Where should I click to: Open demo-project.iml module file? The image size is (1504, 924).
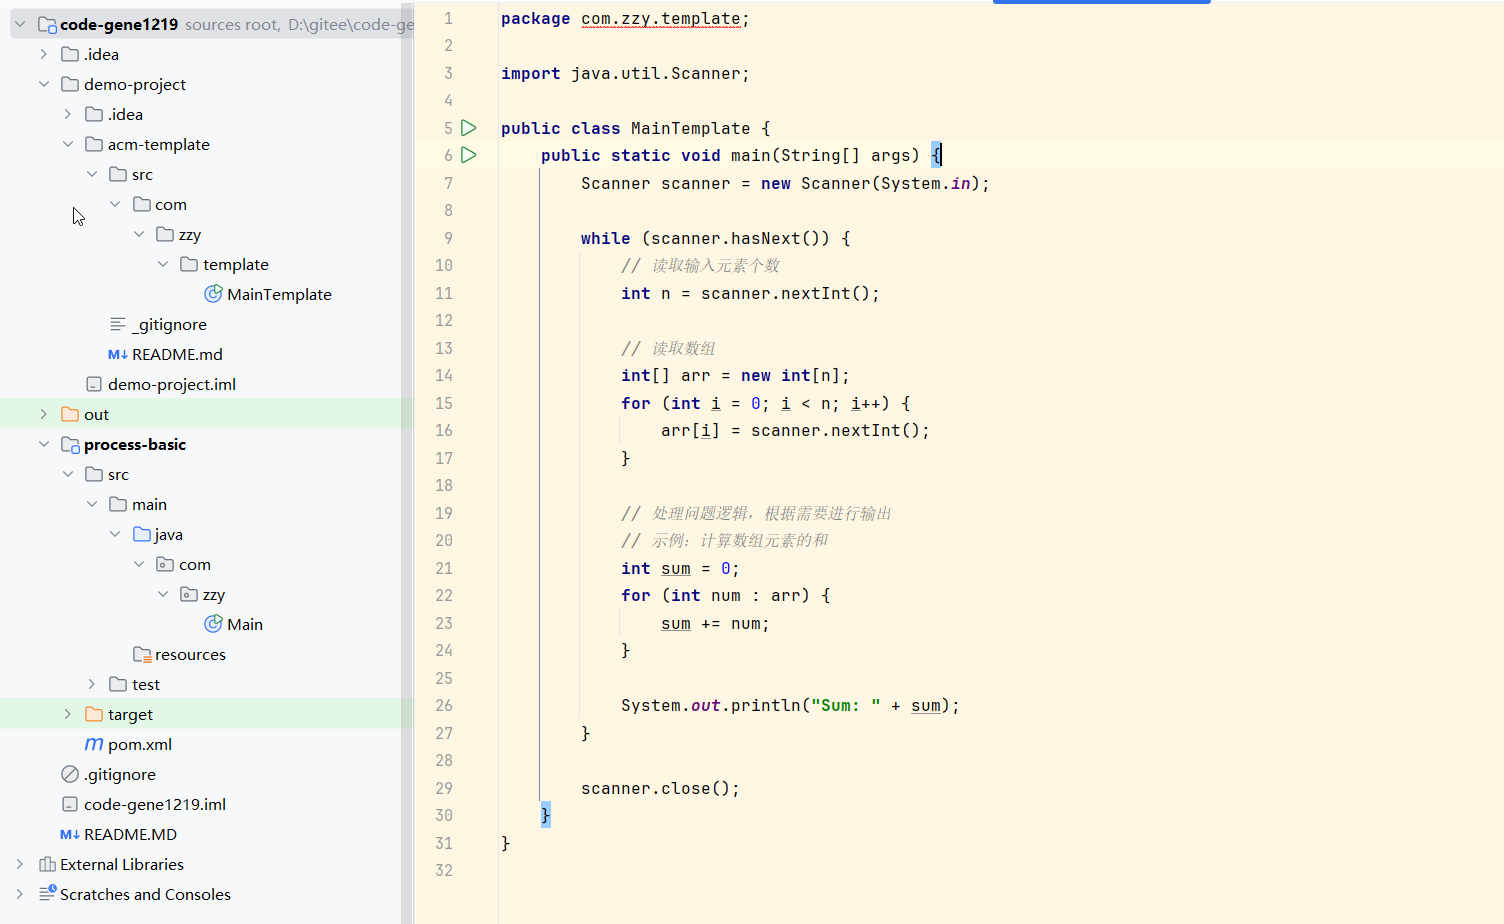[x=161, y=384]
